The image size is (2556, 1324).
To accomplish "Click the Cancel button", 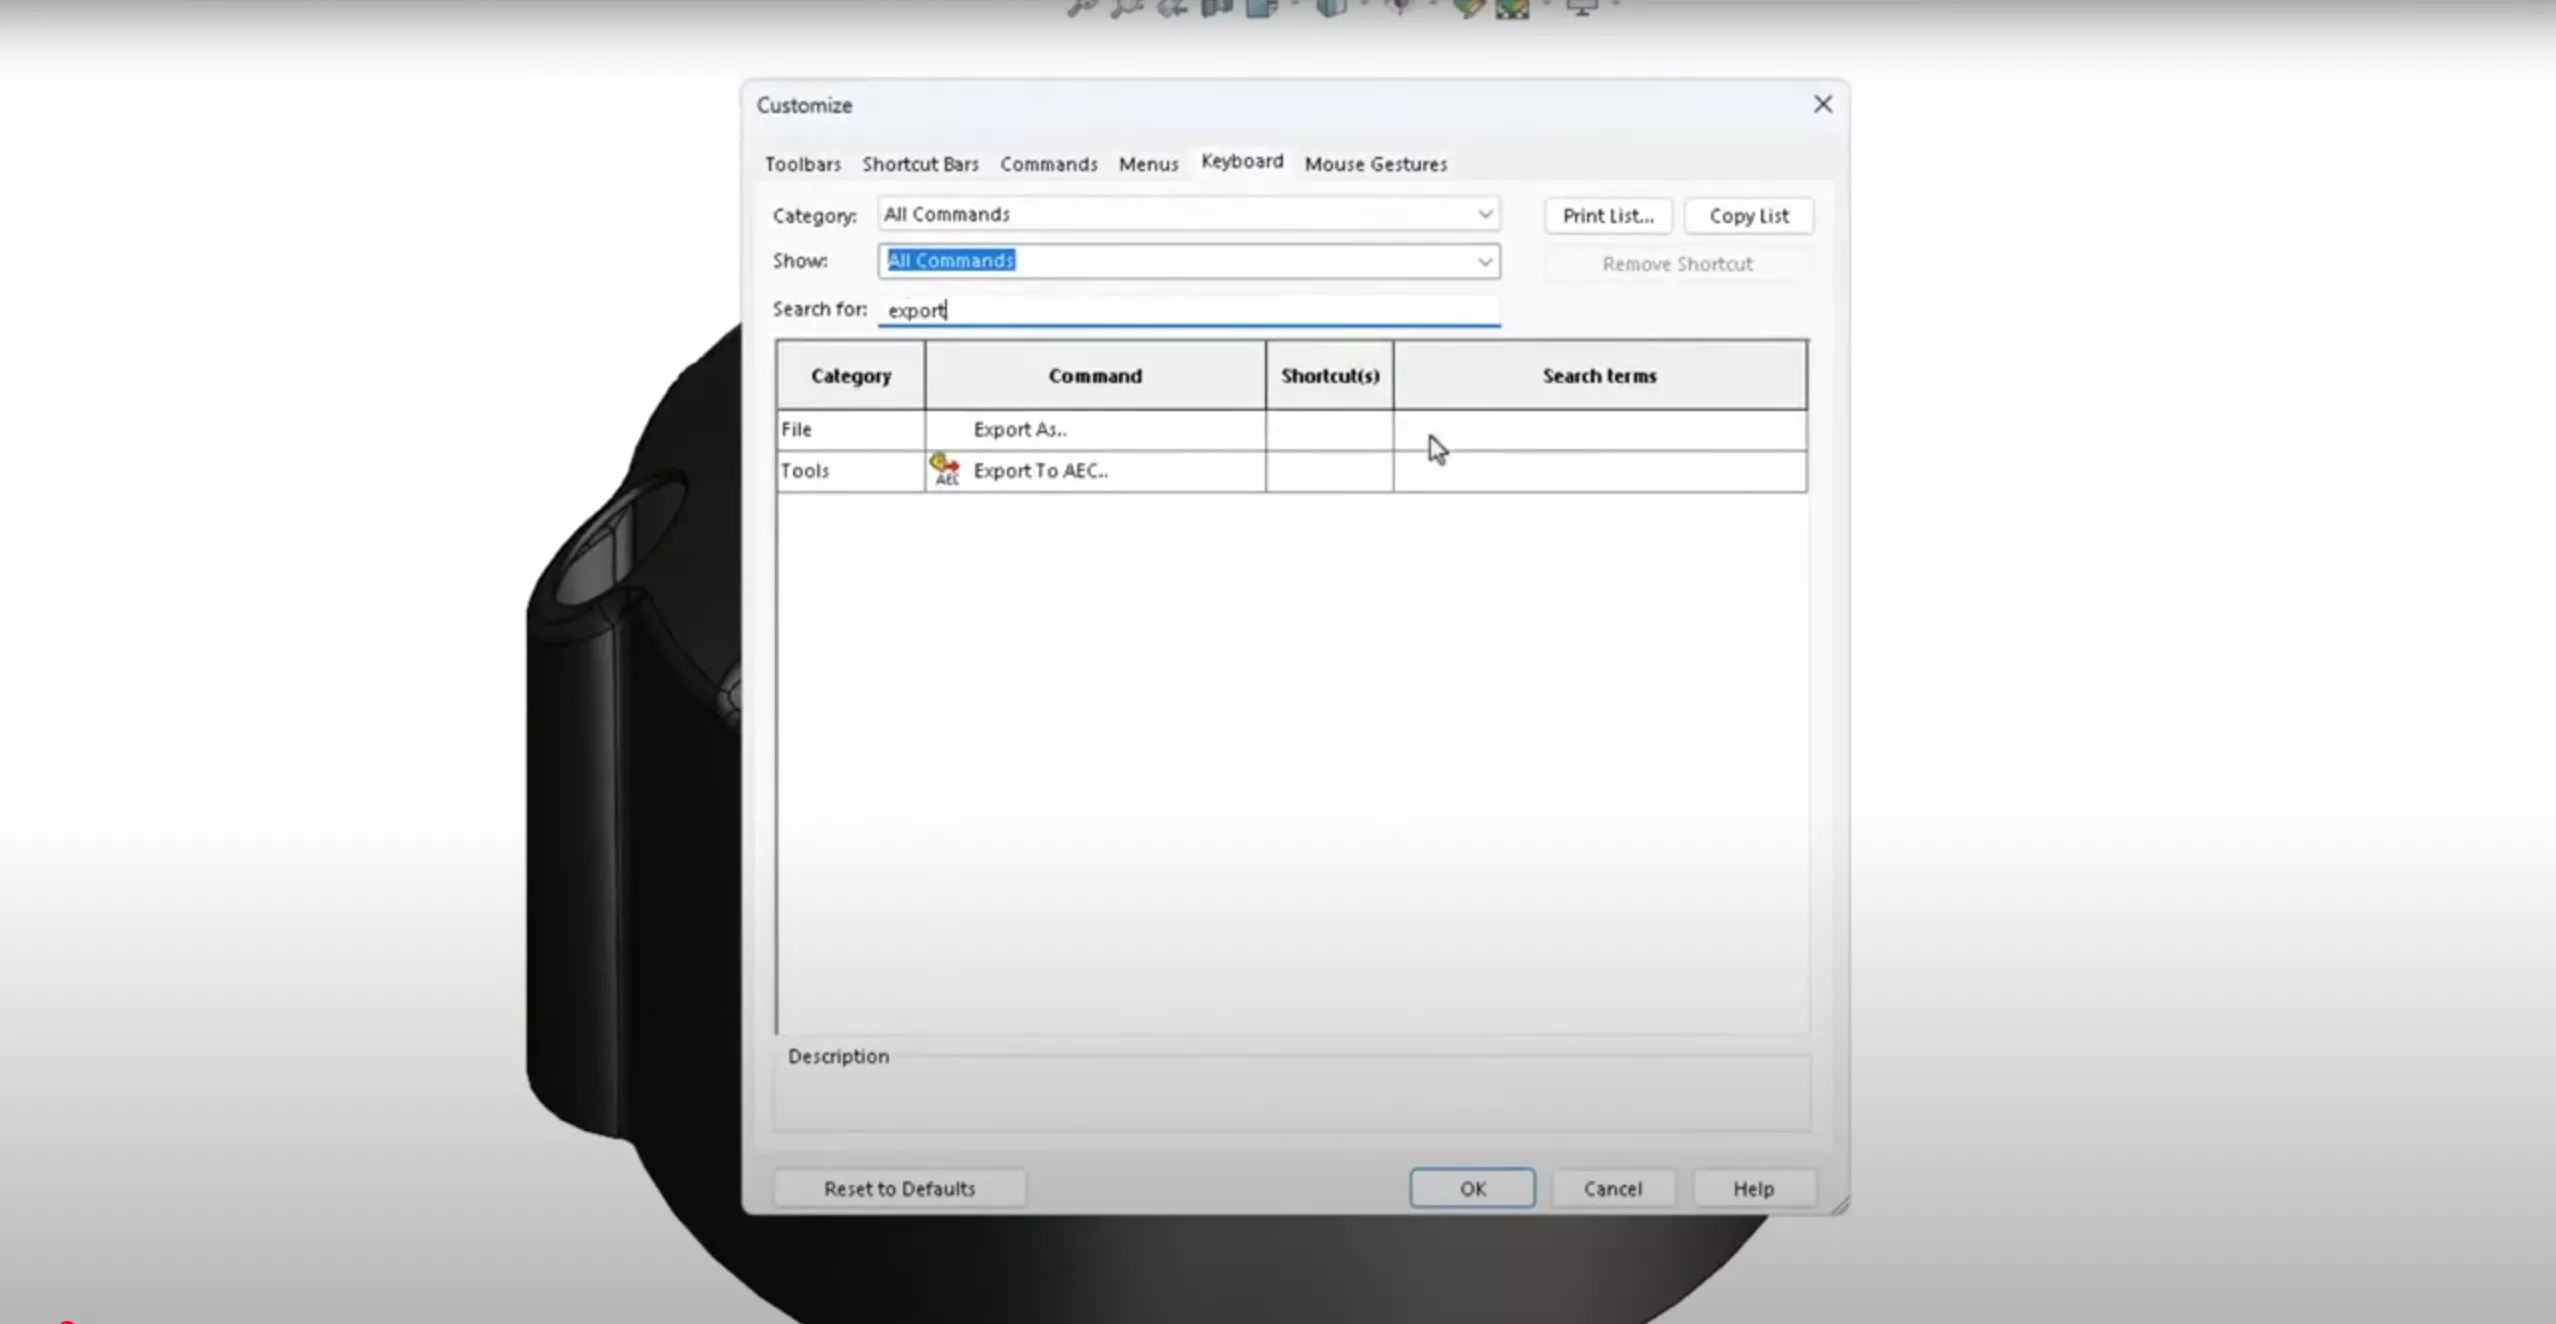I will click(x=1612, y=1188).
